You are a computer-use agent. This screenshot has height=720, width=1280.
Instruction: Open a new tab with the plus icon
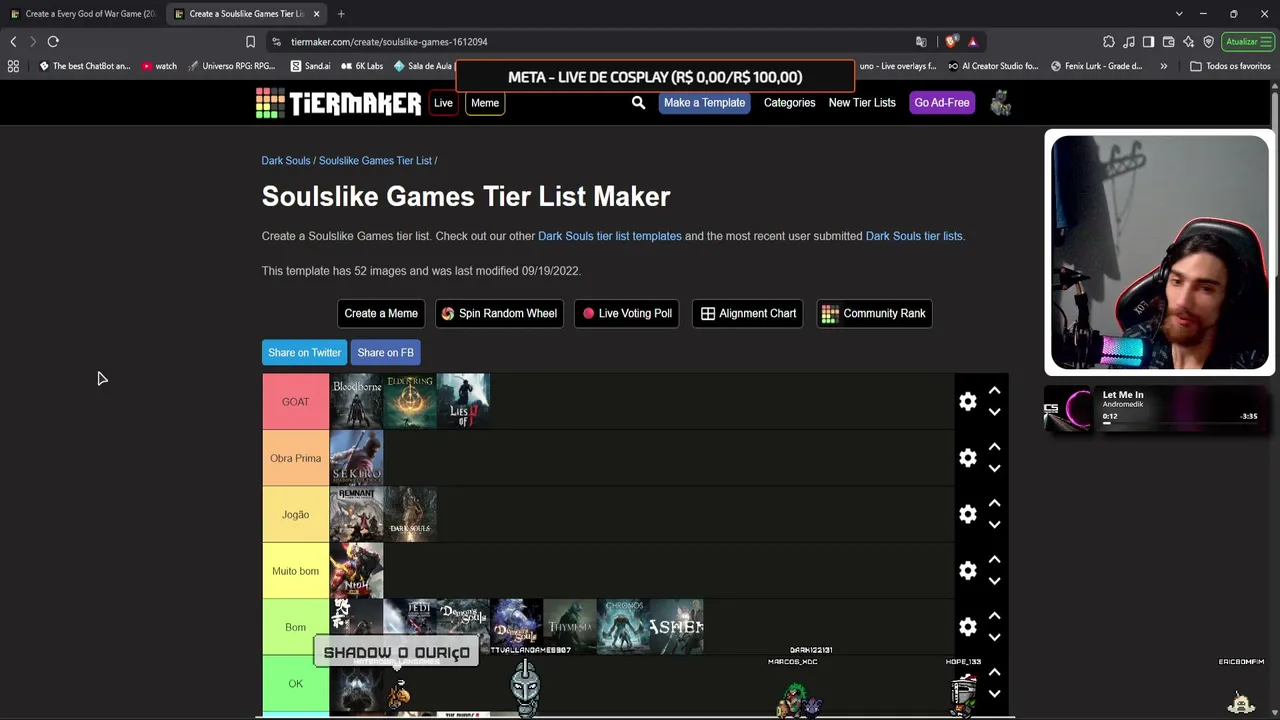coord(341,14)
